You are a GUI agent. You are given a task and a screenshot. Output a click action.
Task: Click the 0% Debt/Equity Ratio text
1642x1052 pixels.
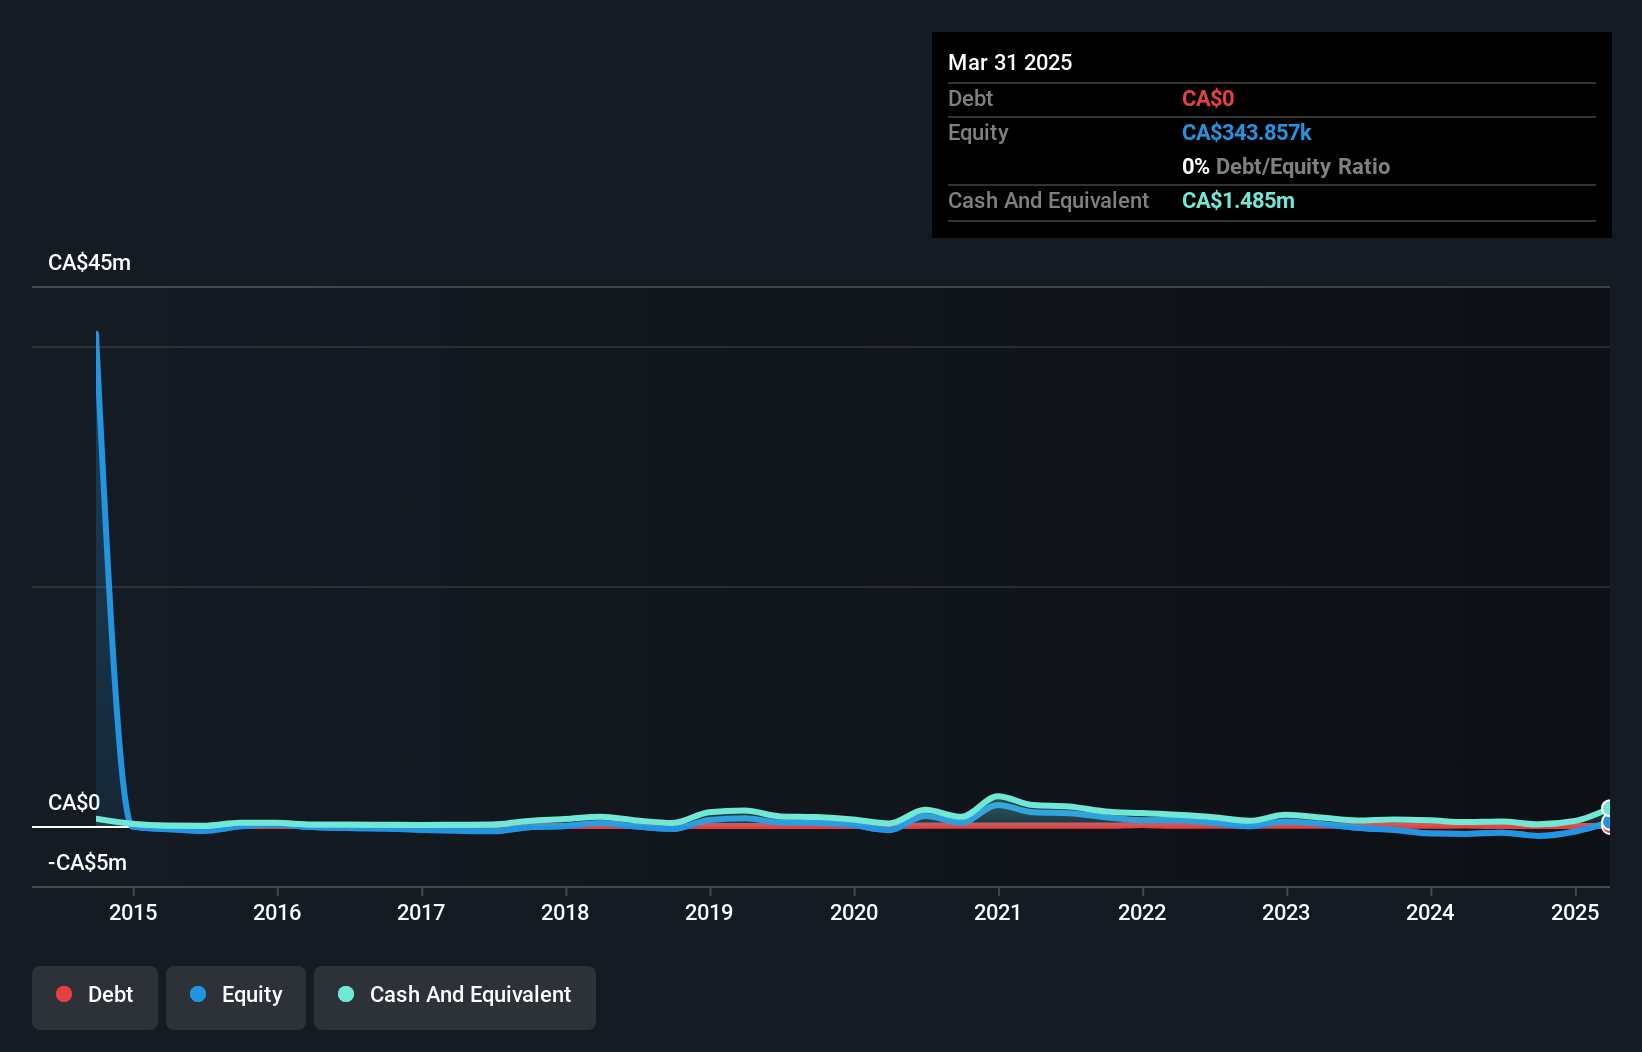coord(1286,167)
